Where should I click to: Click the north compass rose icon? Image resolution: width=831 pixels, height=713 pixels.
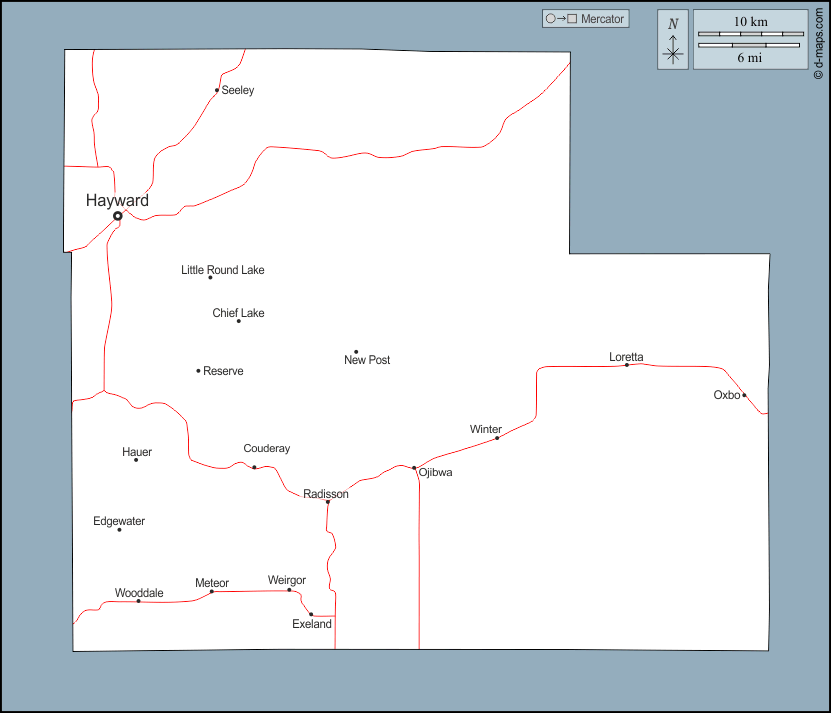(673, 41)
